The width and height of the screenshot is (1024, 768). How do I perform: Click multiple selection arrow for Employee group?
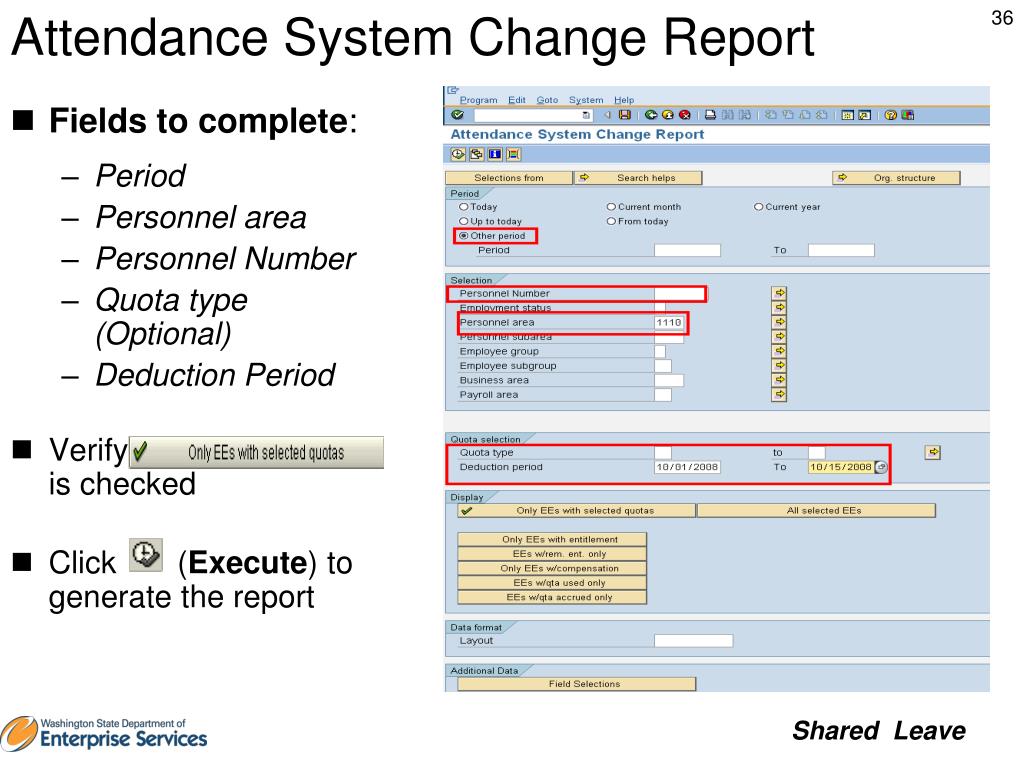pos(779,351)
